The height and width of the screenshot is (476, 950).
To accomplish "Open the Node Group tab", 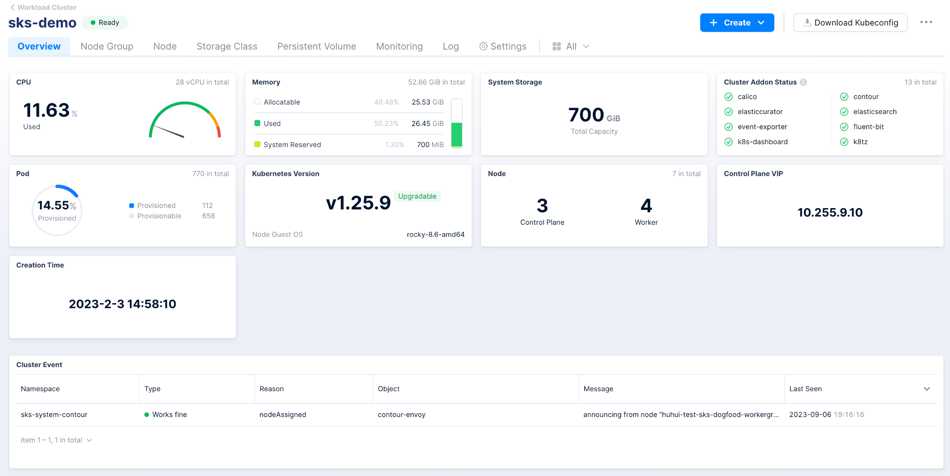I will [107, 46].
